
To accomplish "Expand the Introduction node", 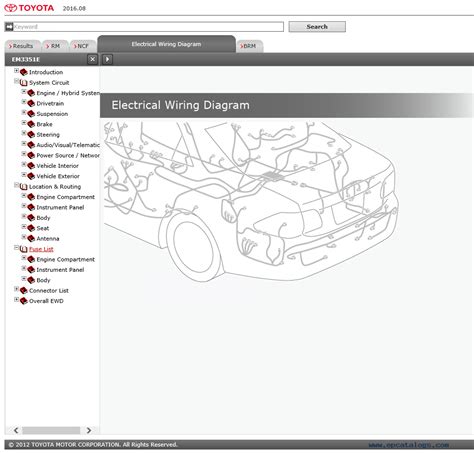I will [x=16, y=71].
